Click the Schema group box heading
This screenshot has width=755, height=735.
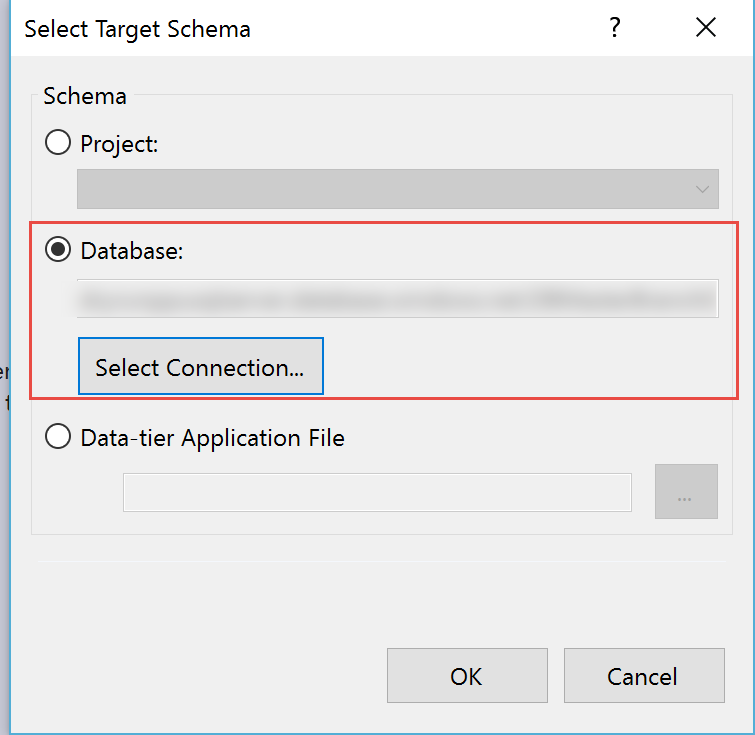85,96
